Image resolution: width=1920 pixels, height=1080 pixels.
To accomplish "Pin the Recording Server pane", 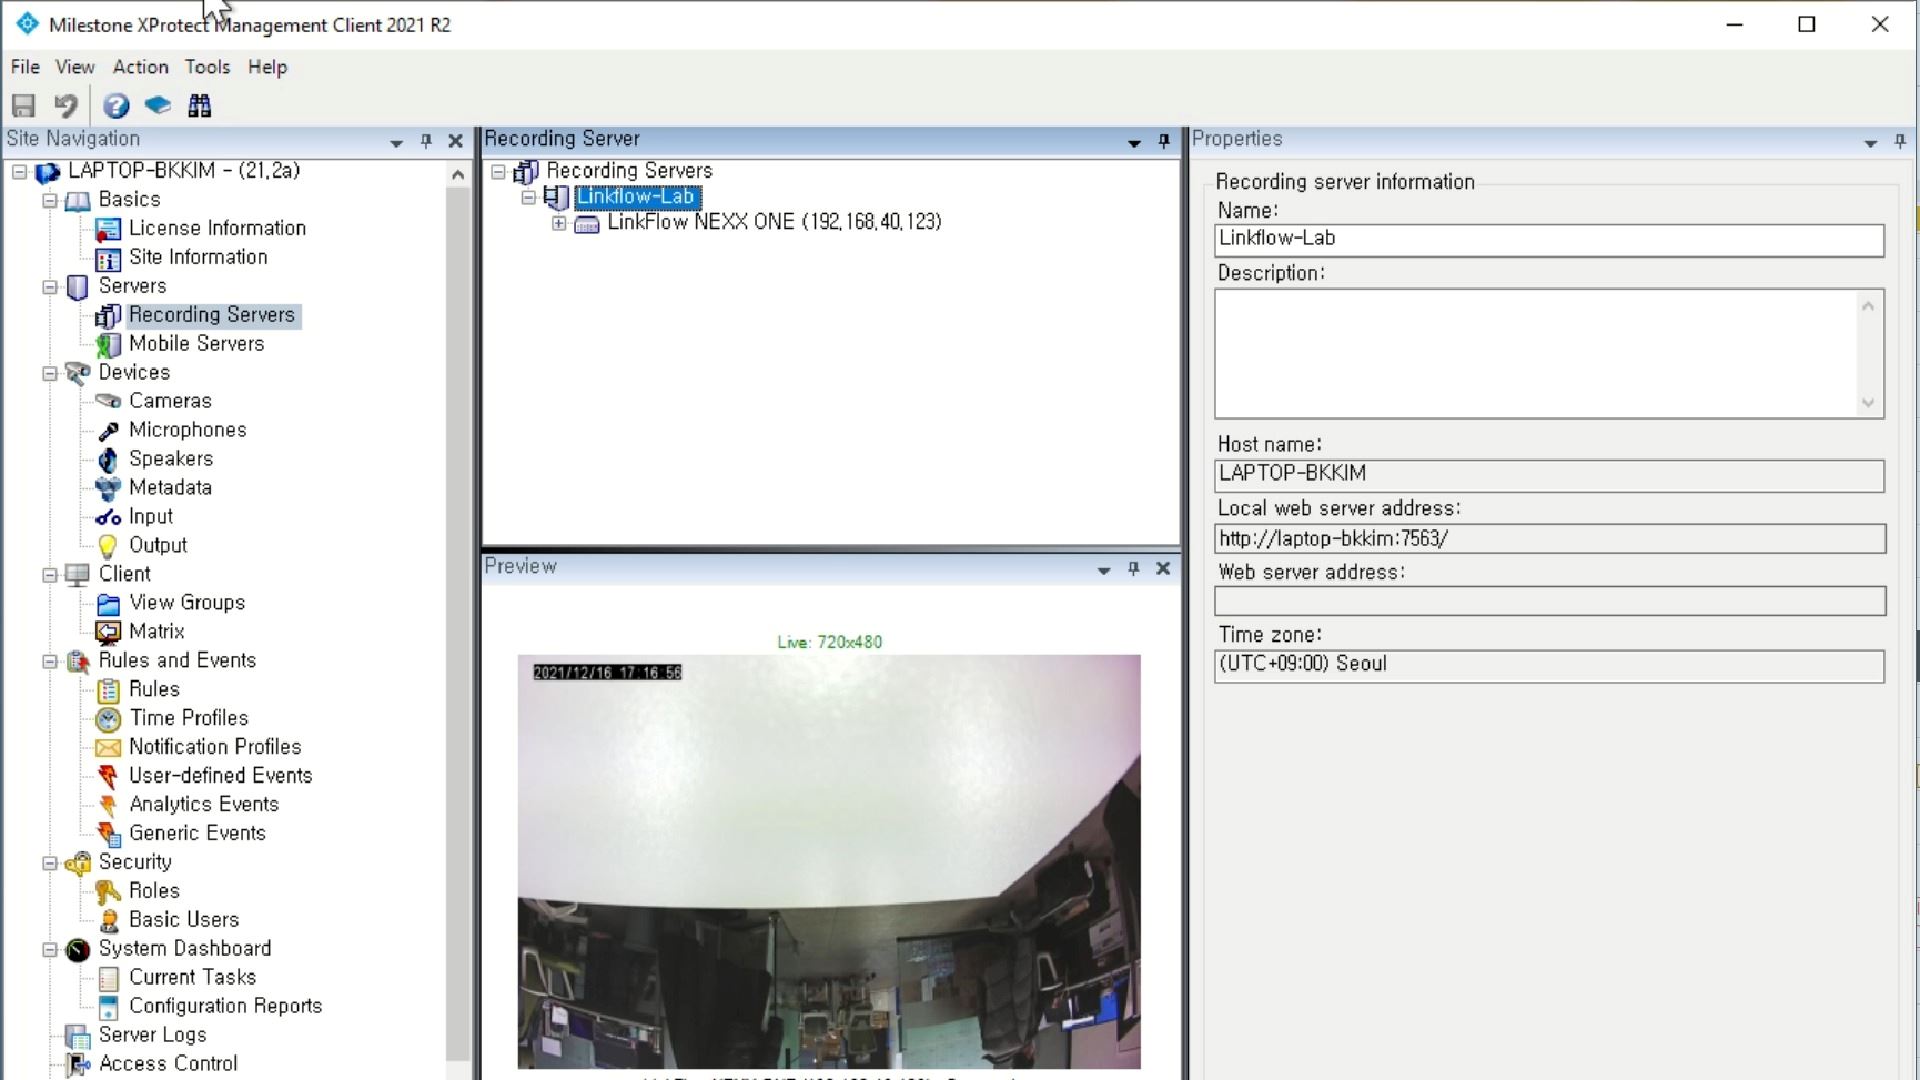I will (1163, 141).
